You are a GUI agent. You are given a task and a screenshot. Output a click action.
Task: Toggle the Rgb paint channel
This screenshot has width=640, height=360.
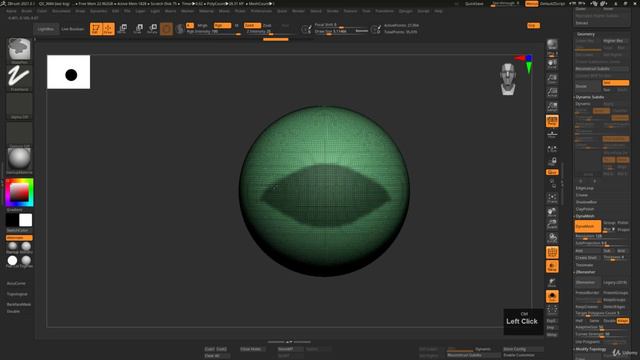click(x=222, y=25)
